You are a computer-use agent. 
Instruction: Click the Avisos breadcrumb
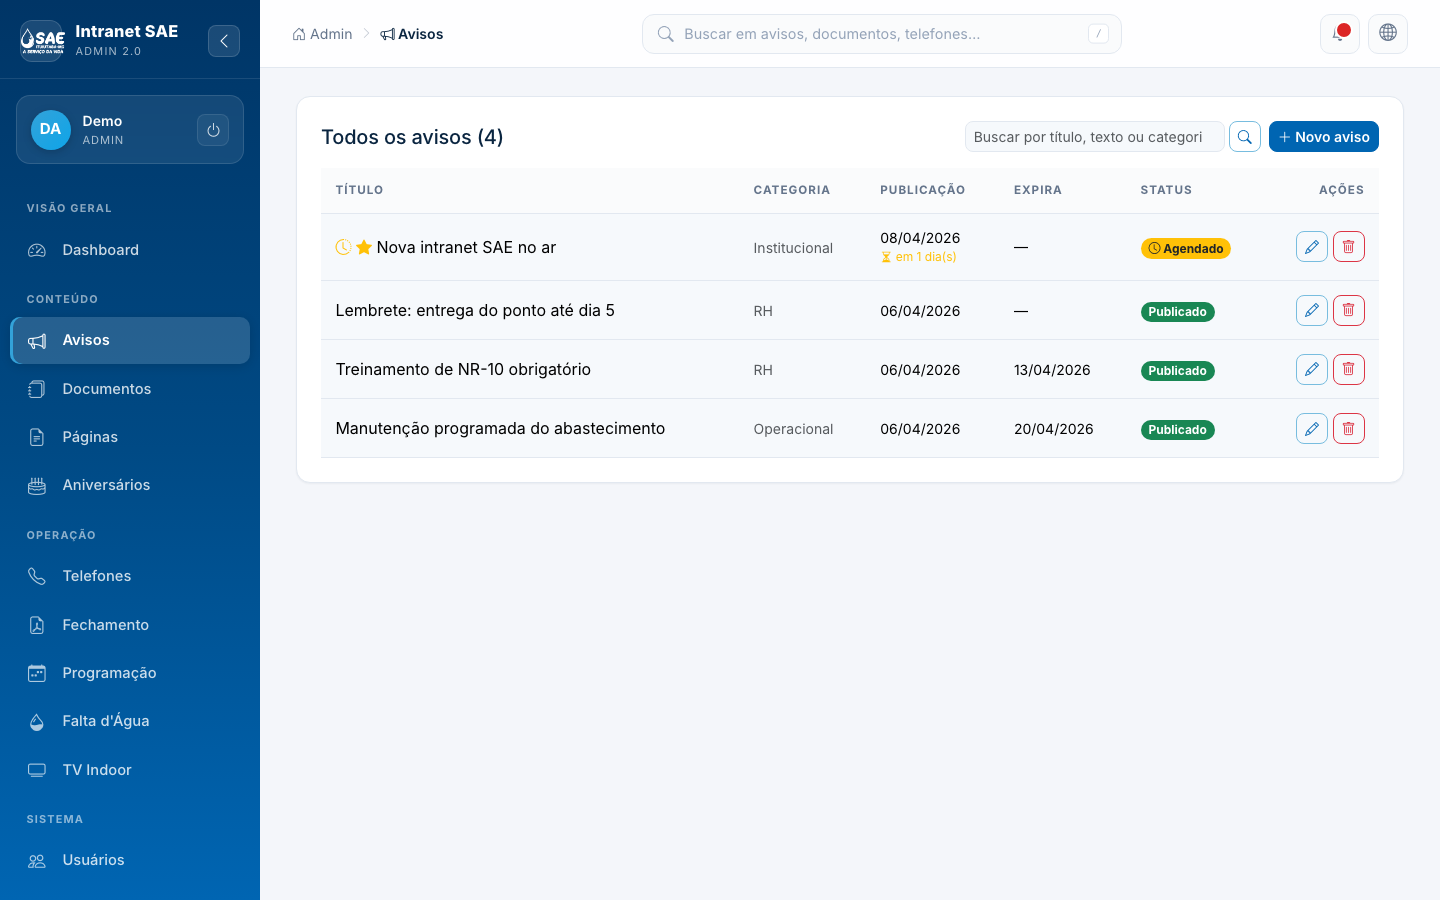point(412,34)
